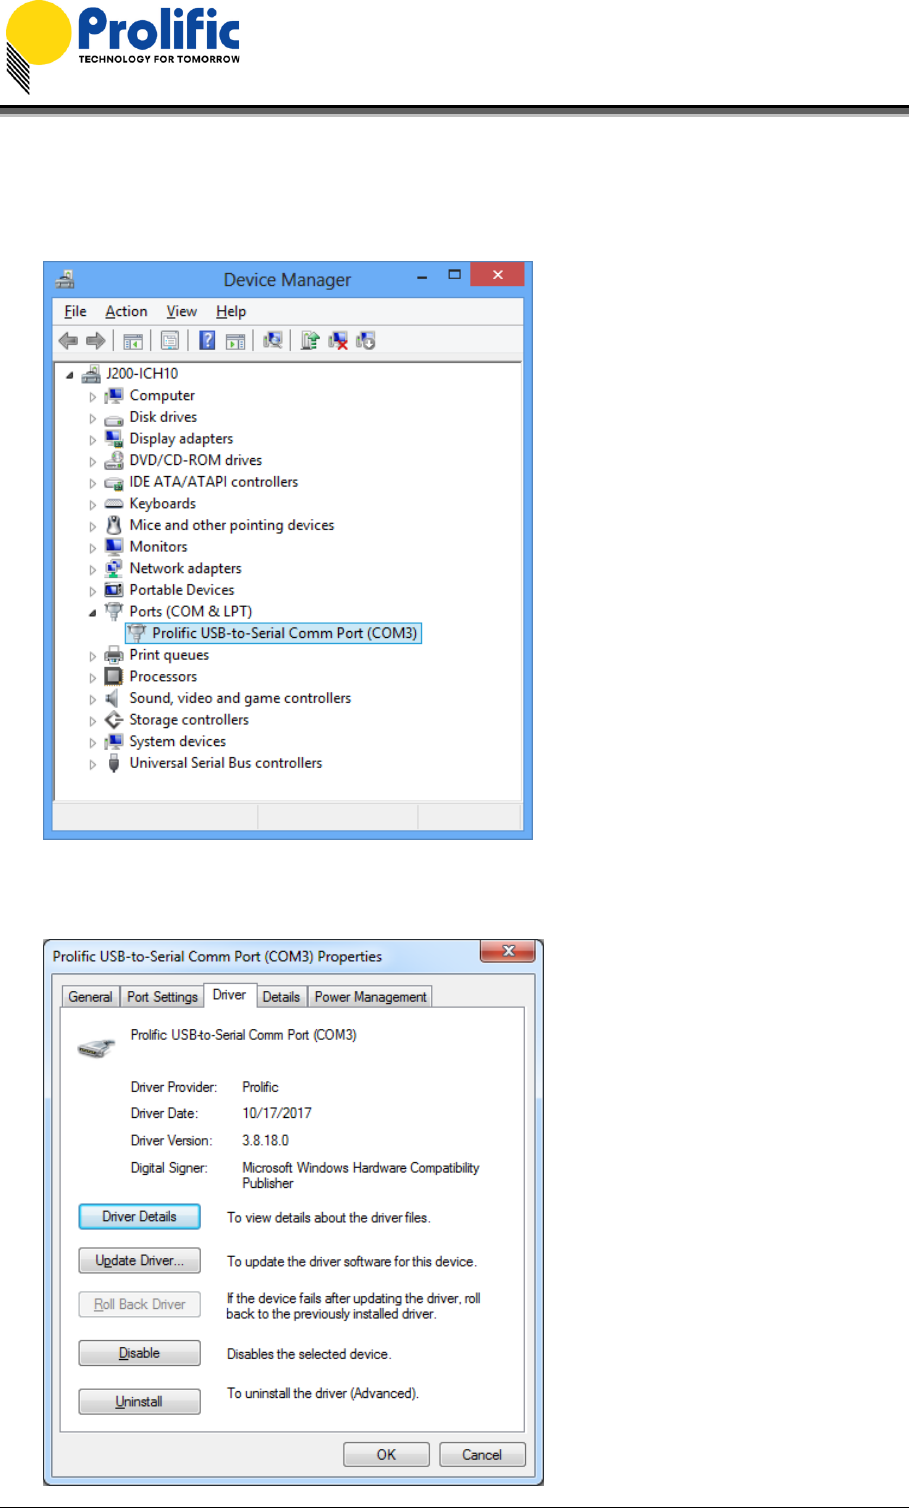Viewport: 909px width, 1508px height.
Task: Click the Display adapters category icon
Action: (x=114, y=439)
